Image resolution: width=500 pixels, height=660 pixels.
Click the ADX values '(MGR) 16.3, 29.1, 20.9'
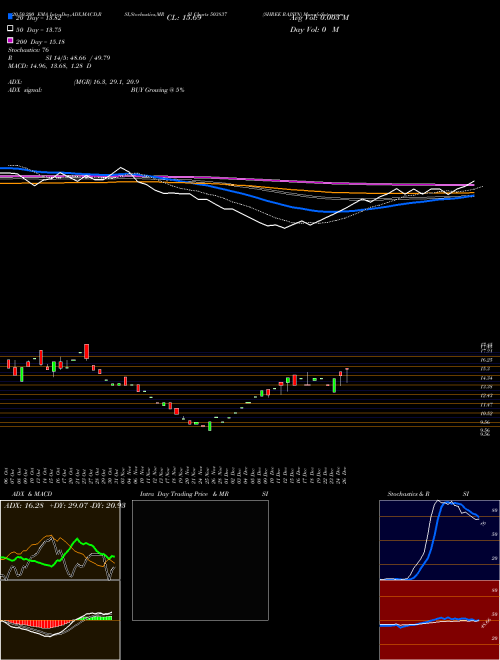[106, 82]
